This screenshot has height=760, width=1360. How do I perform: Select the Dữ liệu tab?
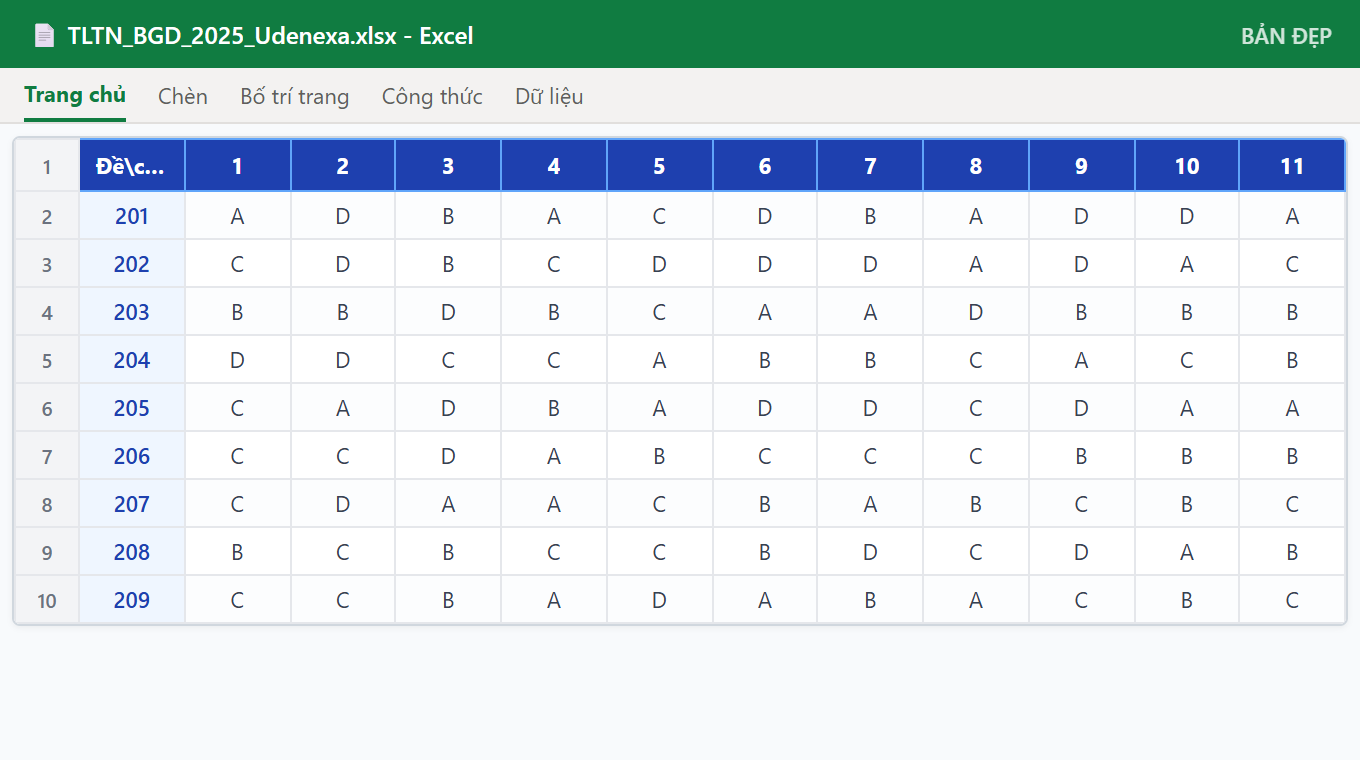pyautogui.click(x=549, y=96)
